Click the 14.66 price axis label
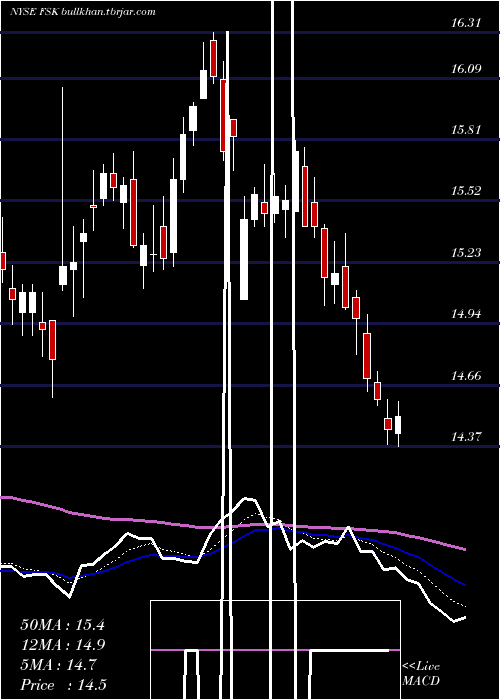This screenshot has height=700, width=500. click(x=466, y=375)
